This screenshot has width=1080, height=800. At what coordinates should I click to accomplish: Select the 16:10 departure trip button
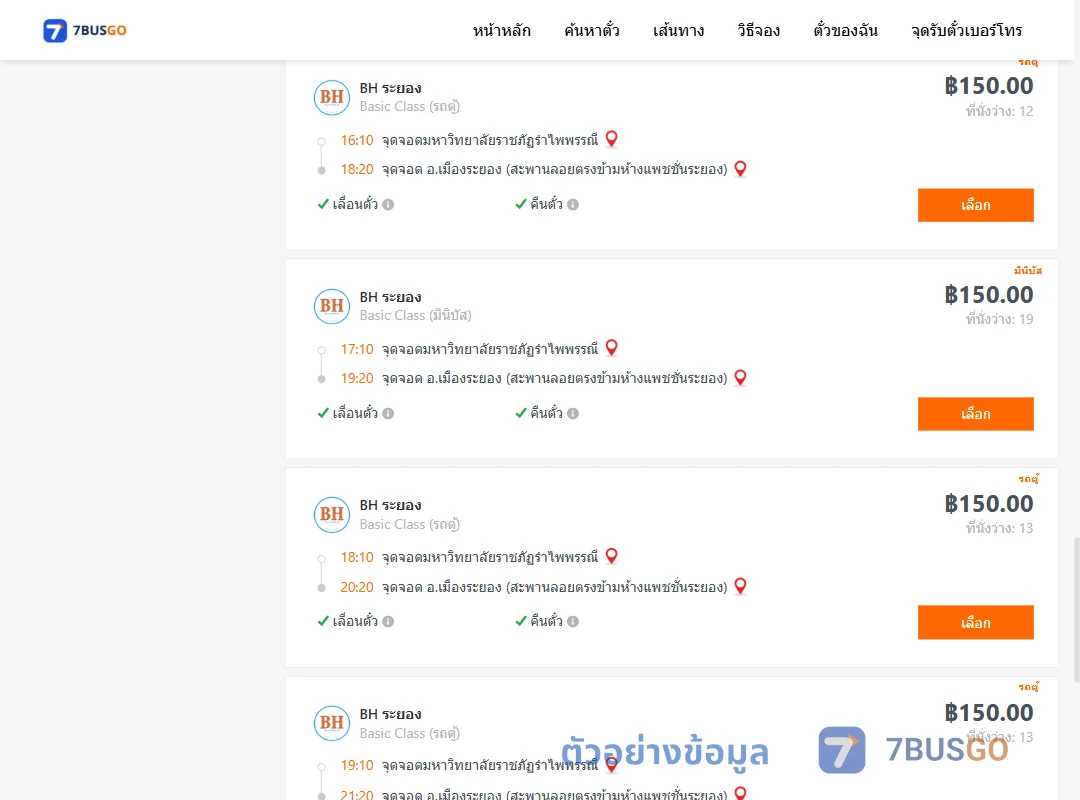(x=975, y=205)
